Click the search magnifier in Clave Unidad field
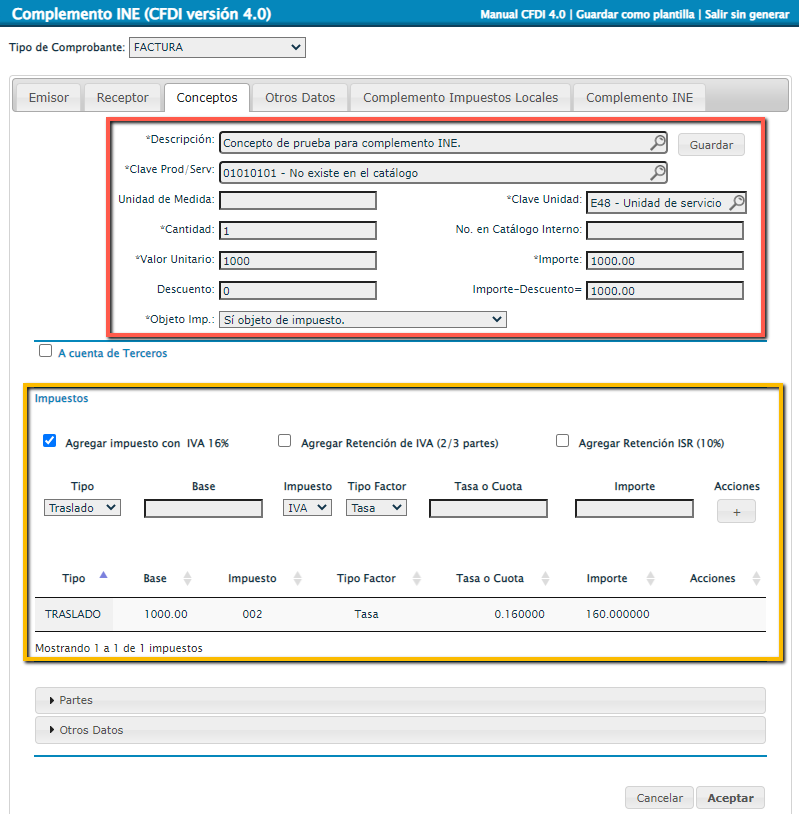799x814 pixels. click(x=737, y=202)
